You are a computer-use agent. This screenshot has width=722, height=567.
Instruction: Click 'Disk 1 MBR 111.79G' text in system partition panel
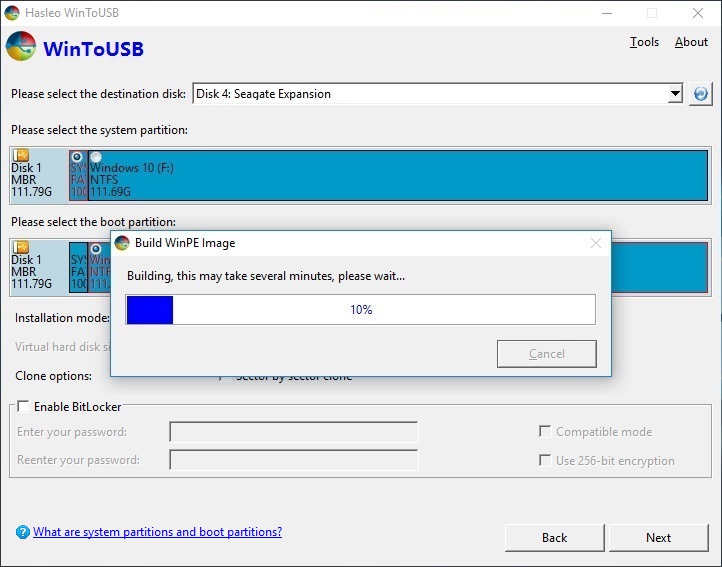coord(31,180)
